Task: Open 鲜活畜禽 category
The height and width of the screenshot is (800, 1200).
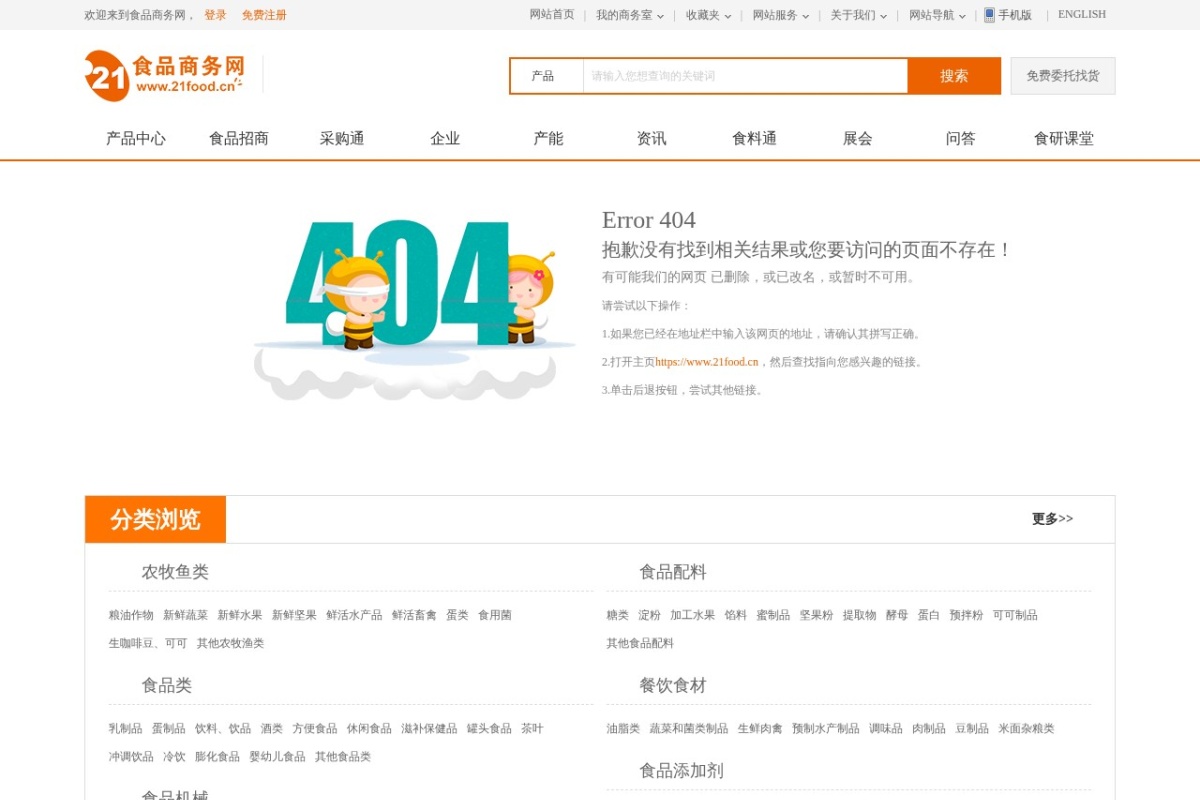Action: [x=414, y=615]
